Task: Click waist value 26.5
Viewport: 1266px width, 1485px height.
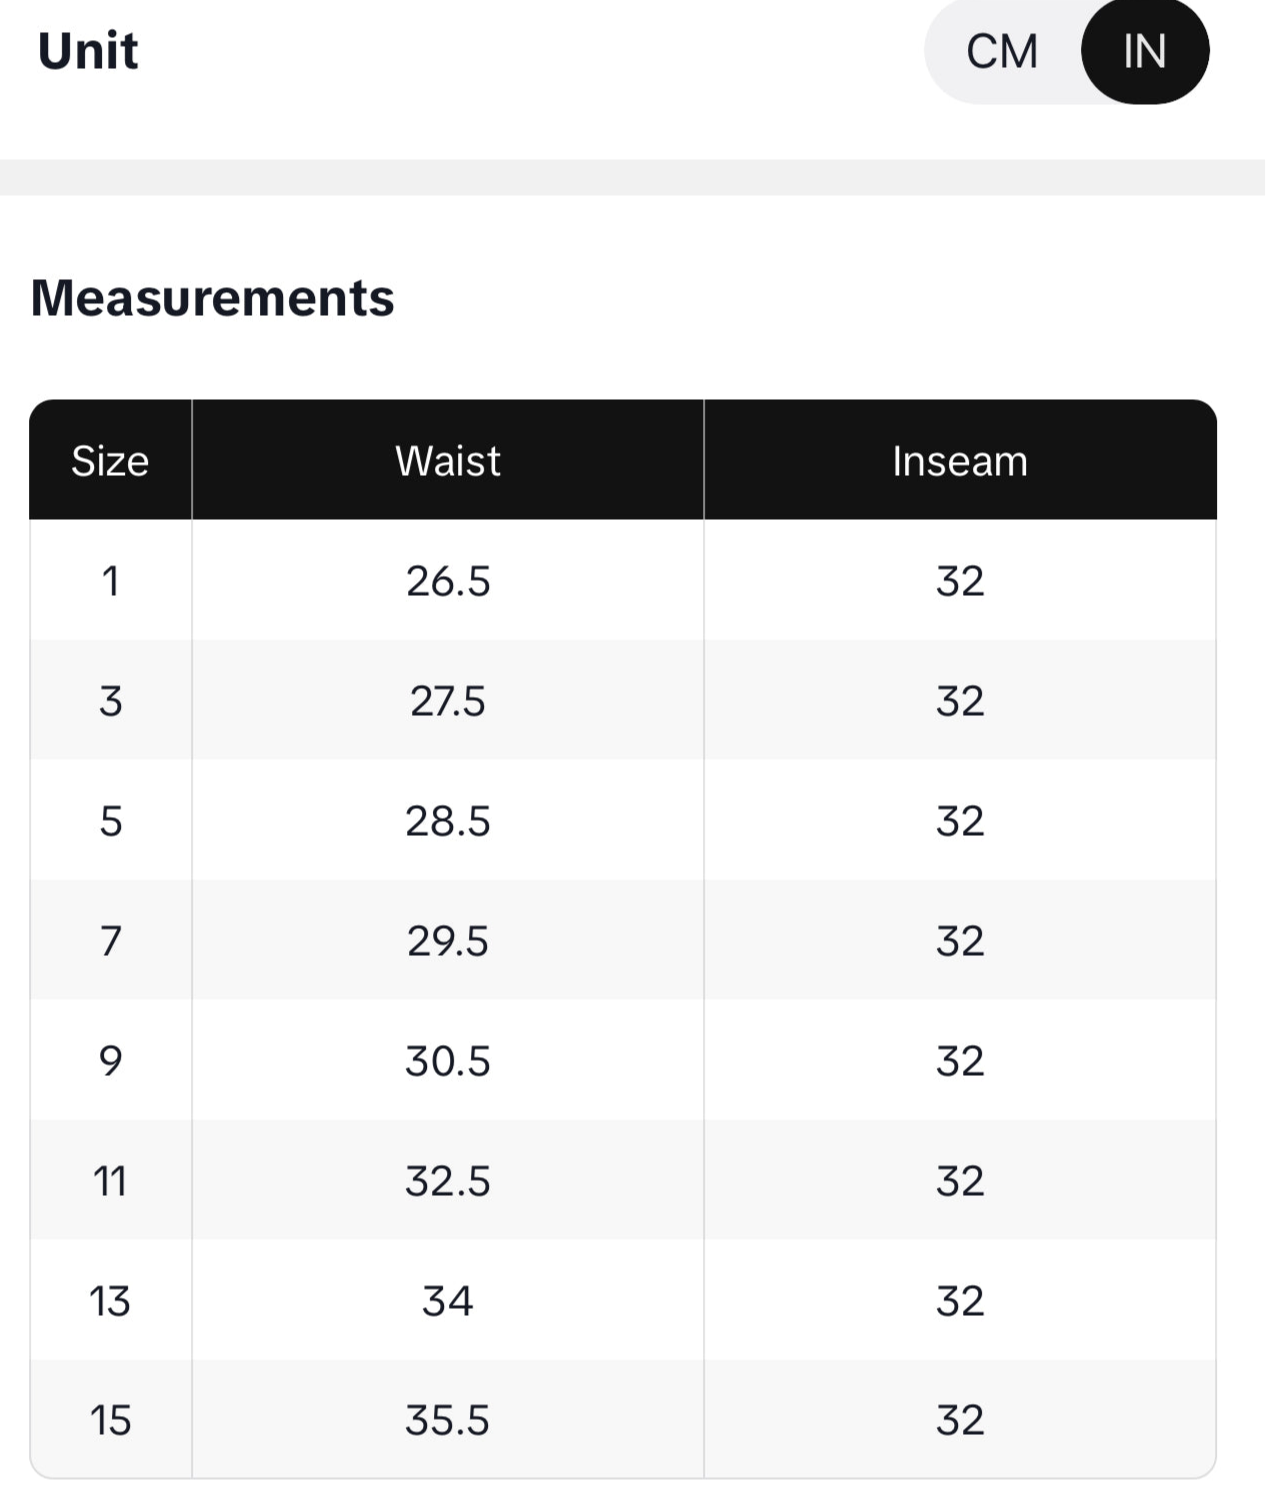Action: click(447, 581)
